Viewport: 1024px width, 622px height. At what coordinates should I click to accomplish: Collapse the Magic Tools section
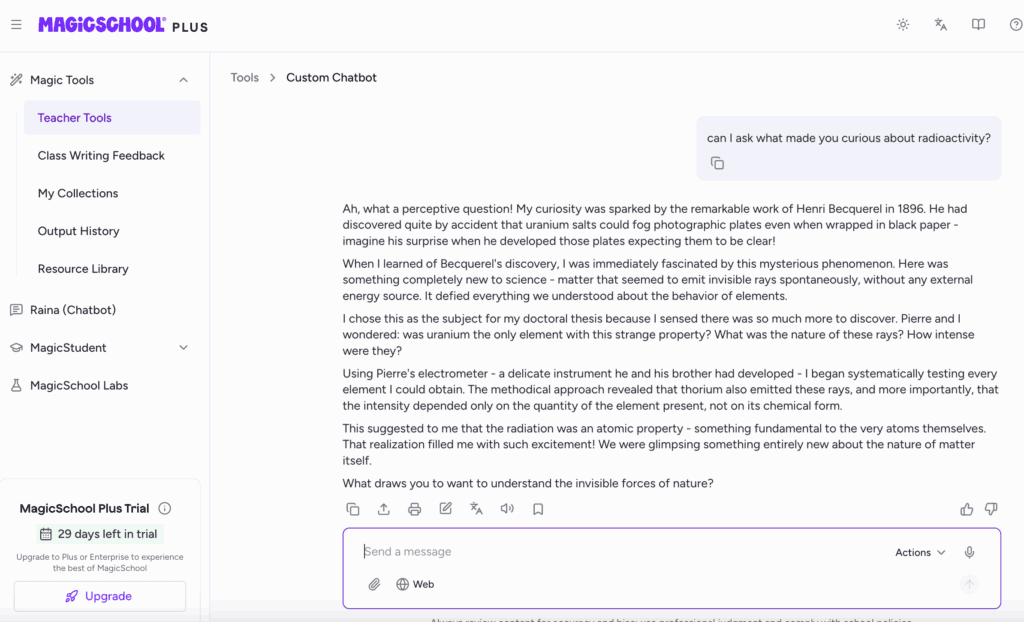click(x=183, y=80)
